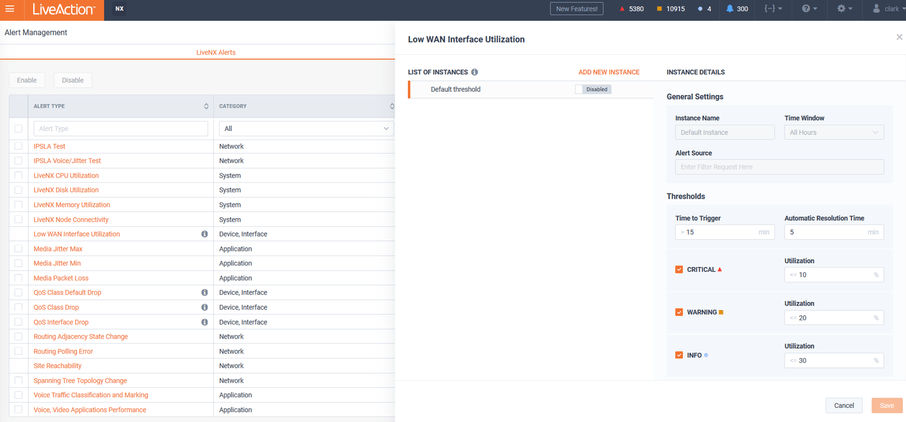Click the NX product badge
The width and height of the screenshot is (906, 422).
(119, 9)
